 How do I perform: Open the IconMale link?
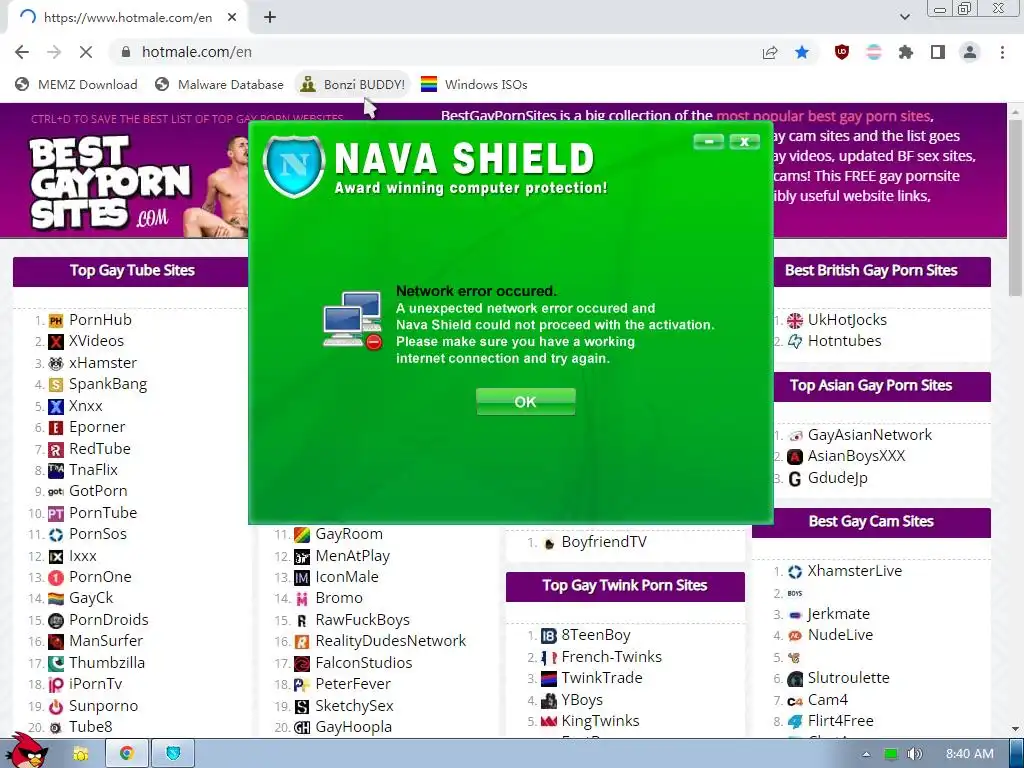(x=347, y=577)
